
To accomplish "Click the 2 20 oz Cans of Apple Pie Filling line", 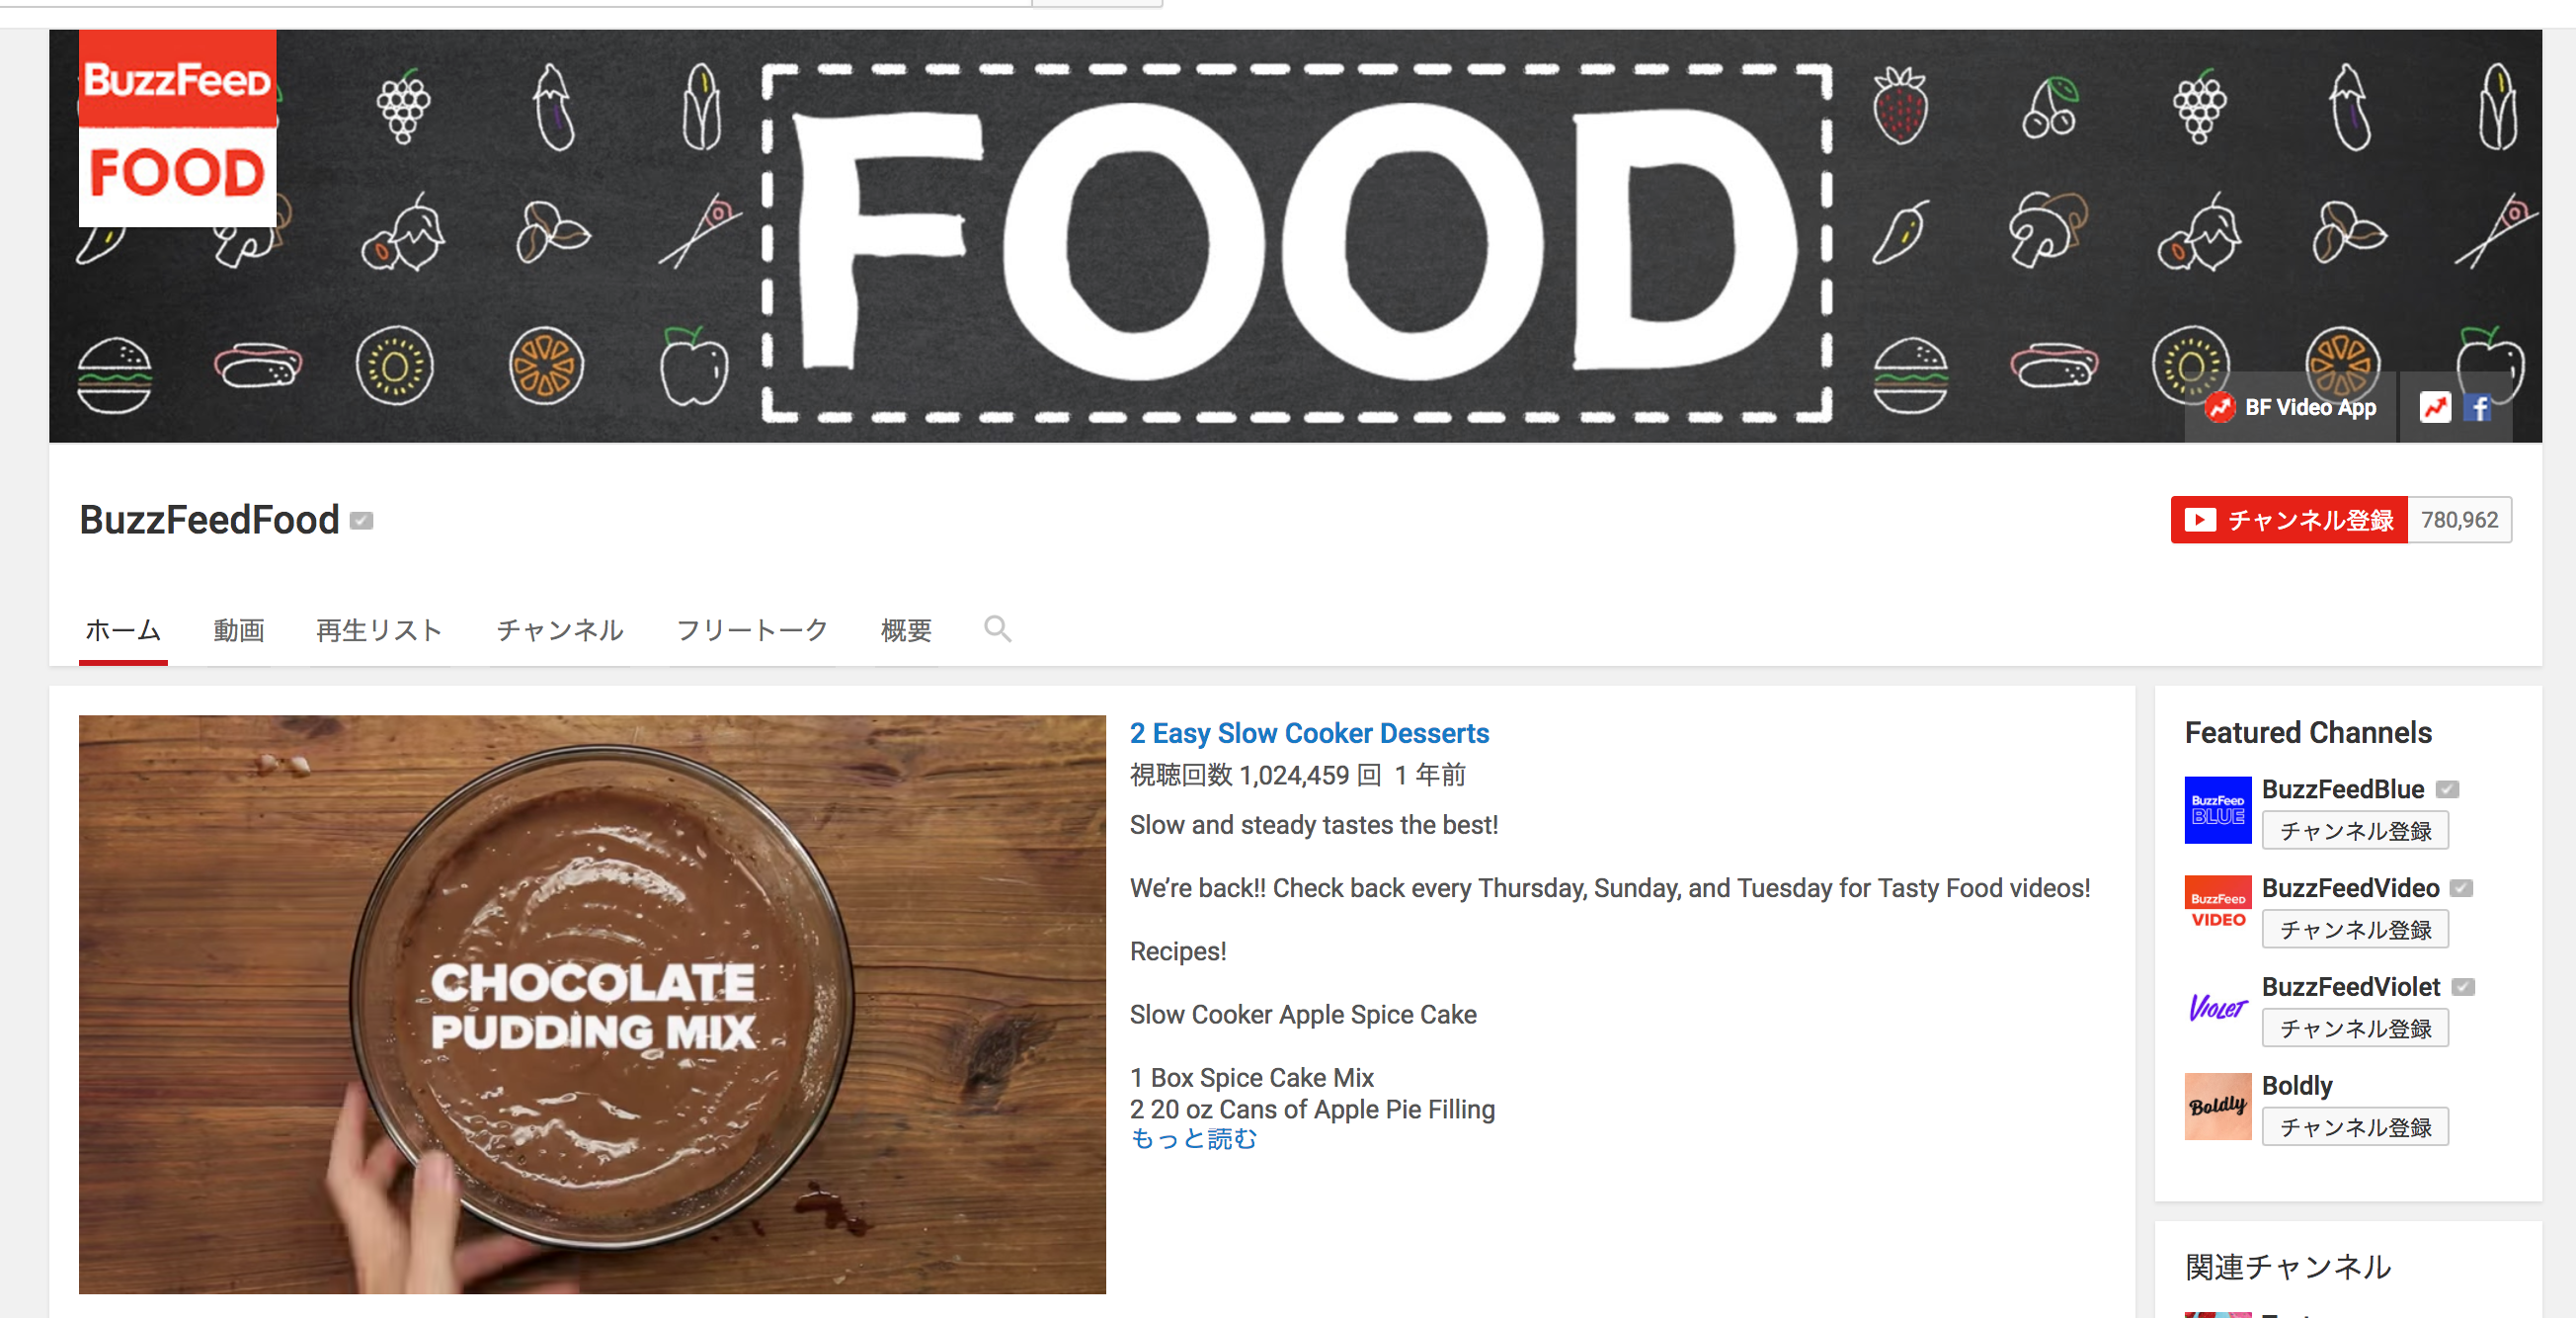I will point(1312,1110).
